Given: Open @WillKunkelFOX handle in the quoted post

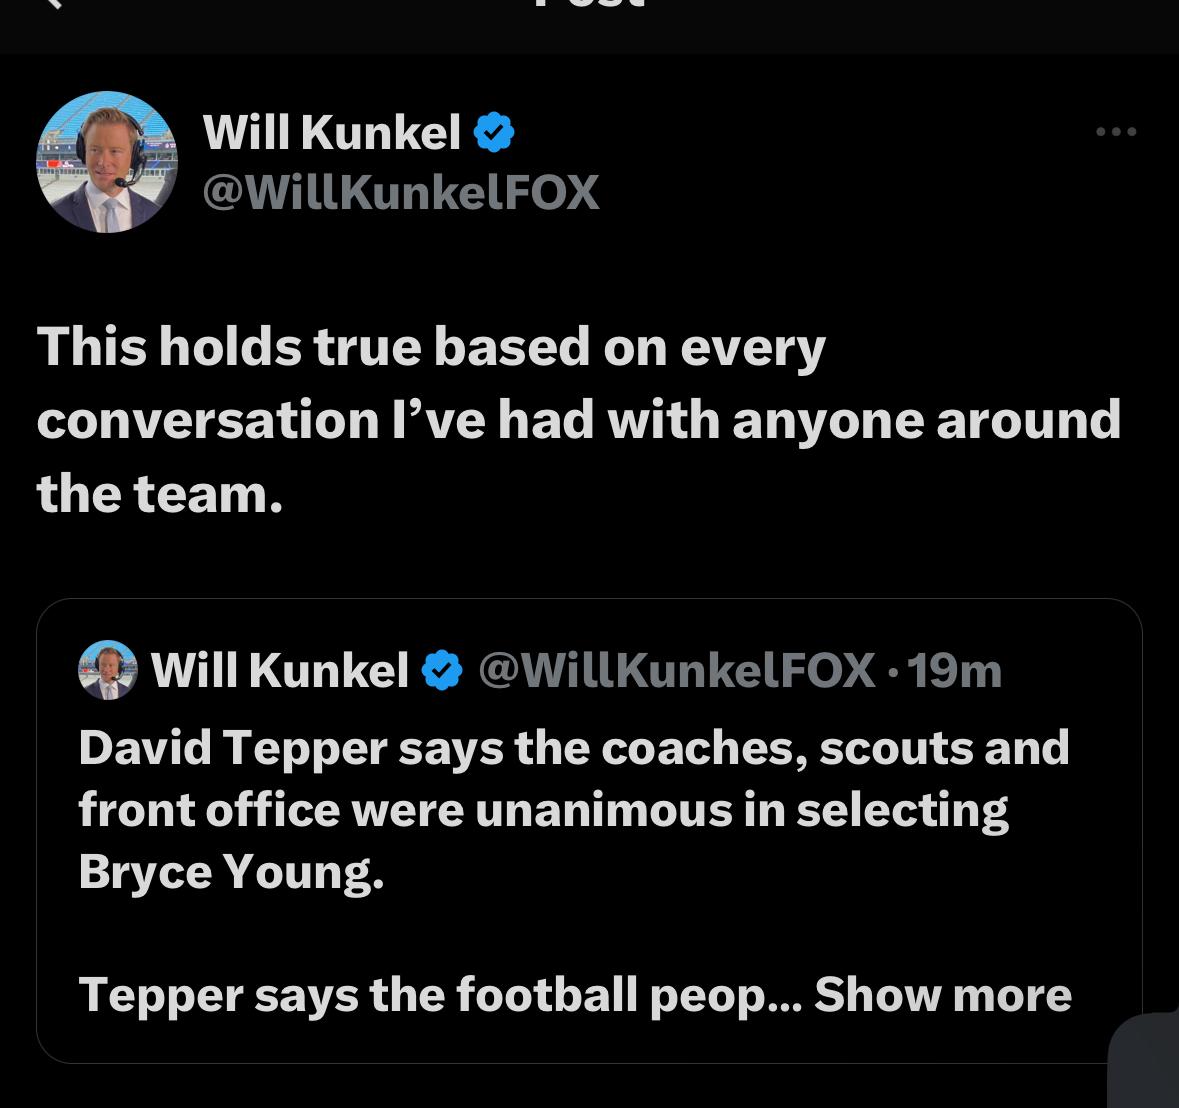Looking at the screenshot, I should pyautogui.click(x=677, y=670).
